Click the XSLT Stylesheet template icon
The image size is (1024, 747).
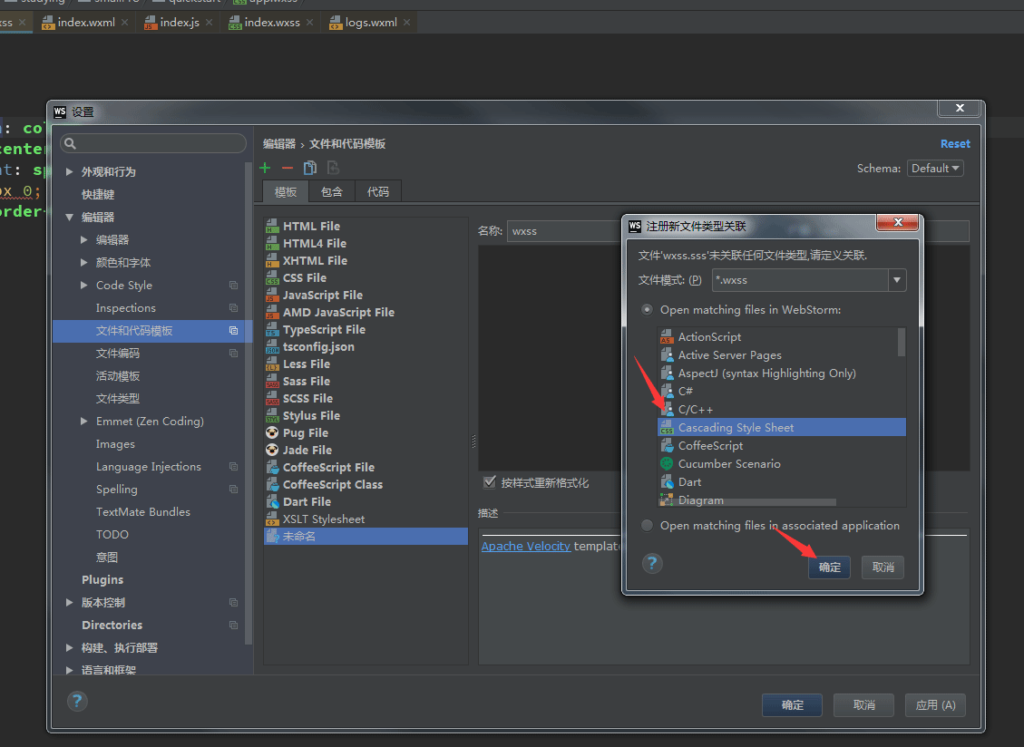[x=272, y=519]
